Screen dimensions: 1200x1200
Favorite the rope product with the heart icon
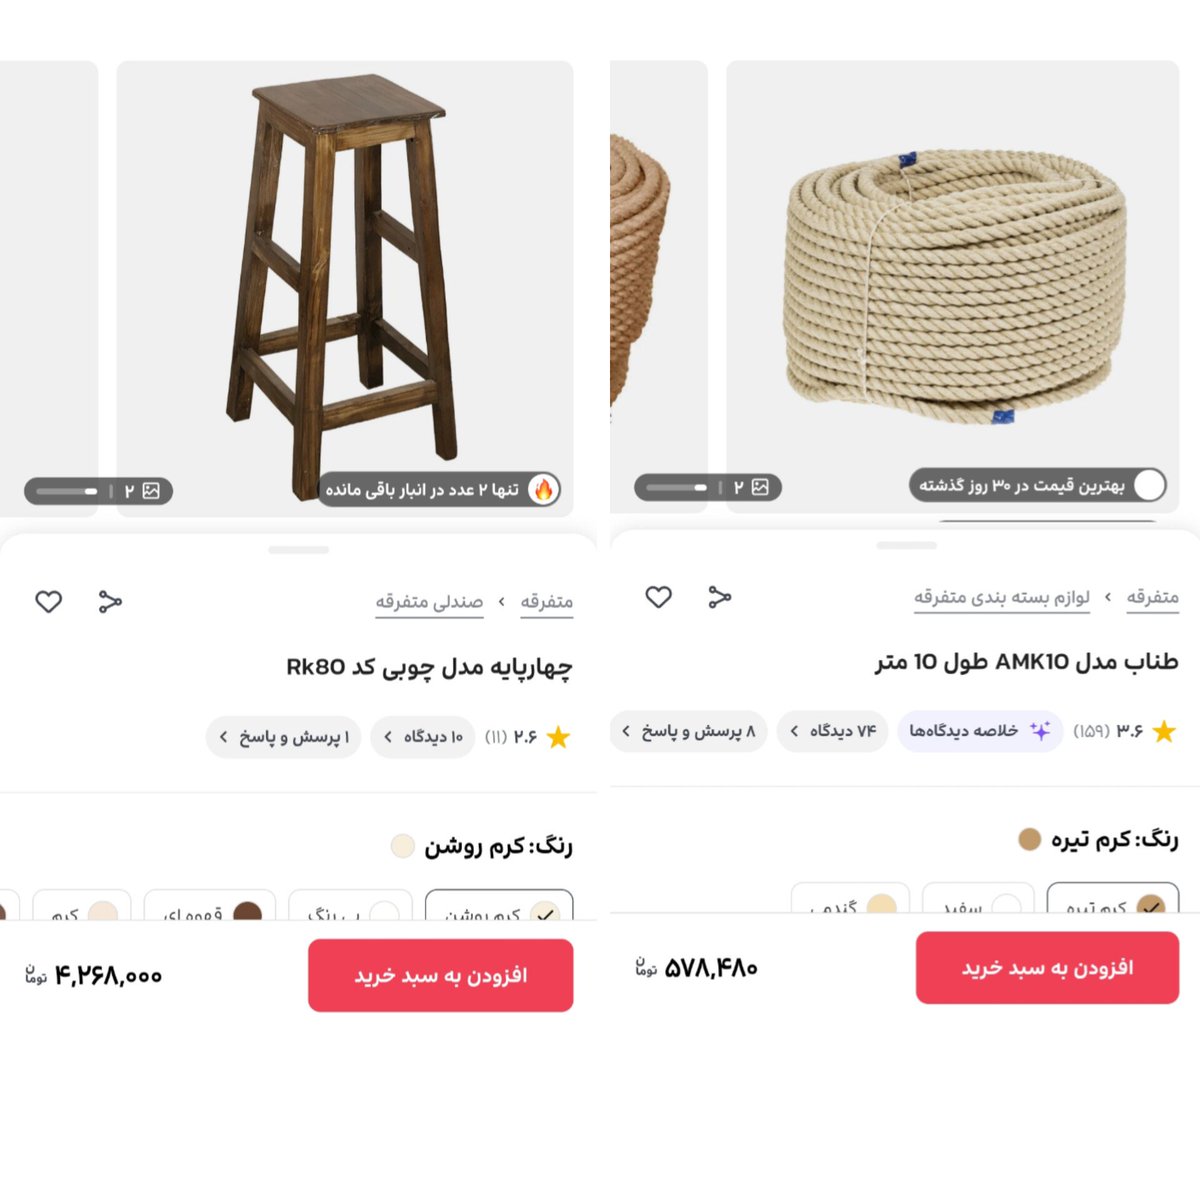point(658,597)
